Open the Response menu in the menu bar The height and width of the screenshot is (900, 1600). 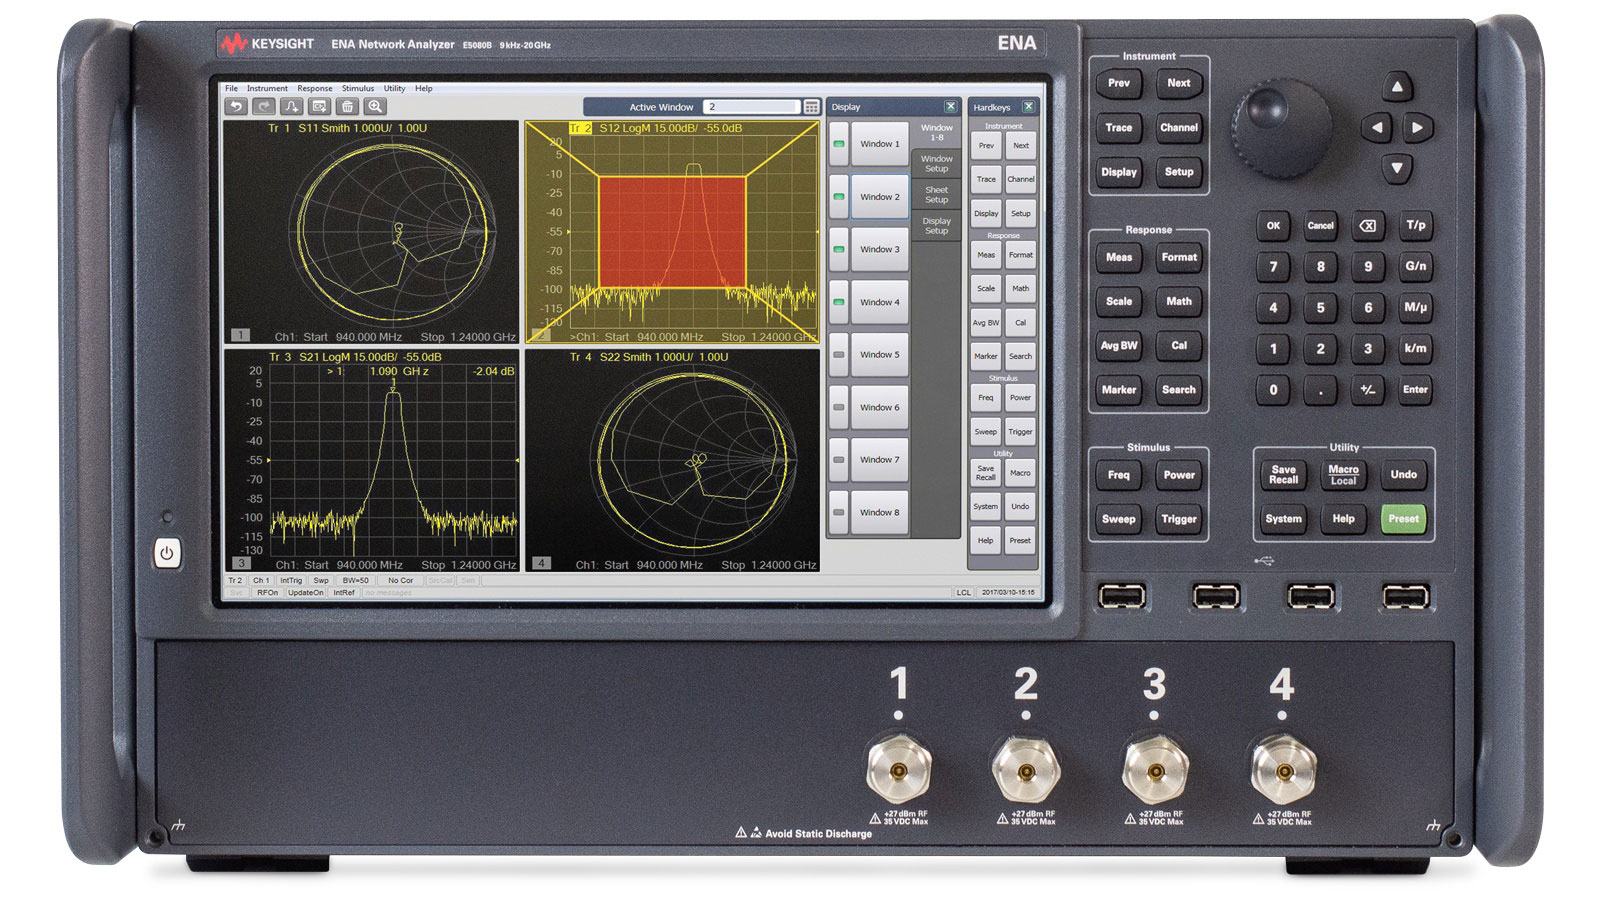tap(315, 89)
